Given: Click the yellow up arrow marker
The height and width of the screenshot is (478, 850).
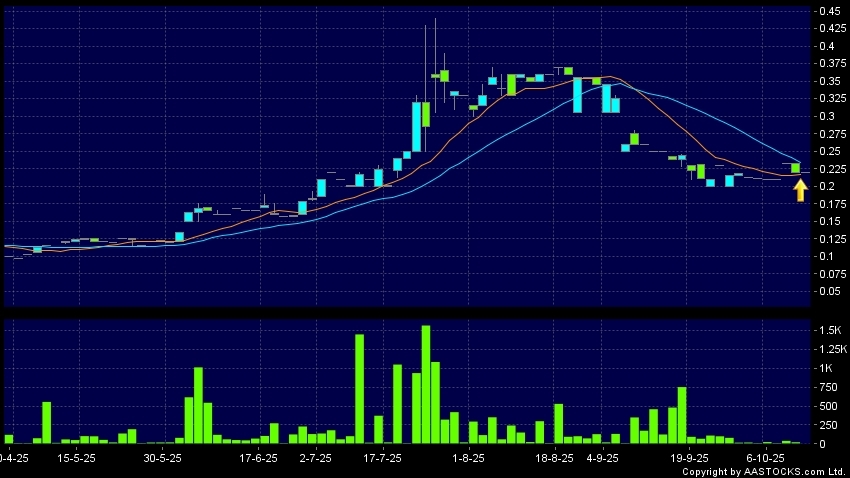Looking at the screenshot, I should click(800, 189).
